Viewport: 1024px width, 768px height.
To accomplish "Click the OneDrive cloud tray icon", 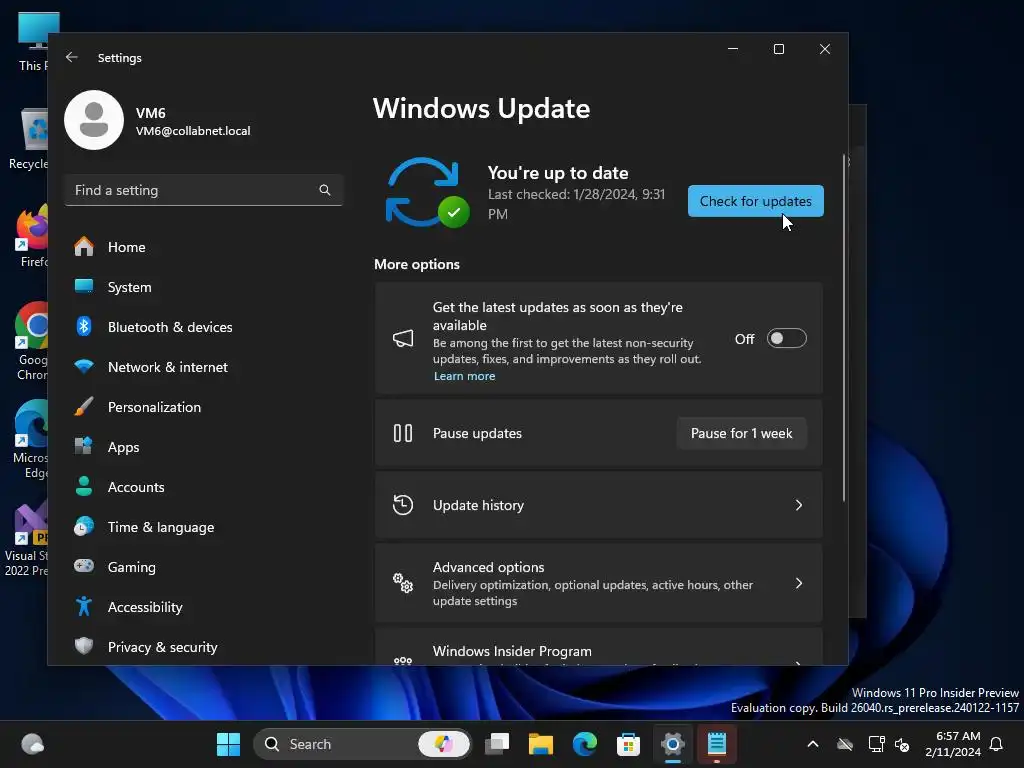I will pyautogui.click(x=845, y=744).
